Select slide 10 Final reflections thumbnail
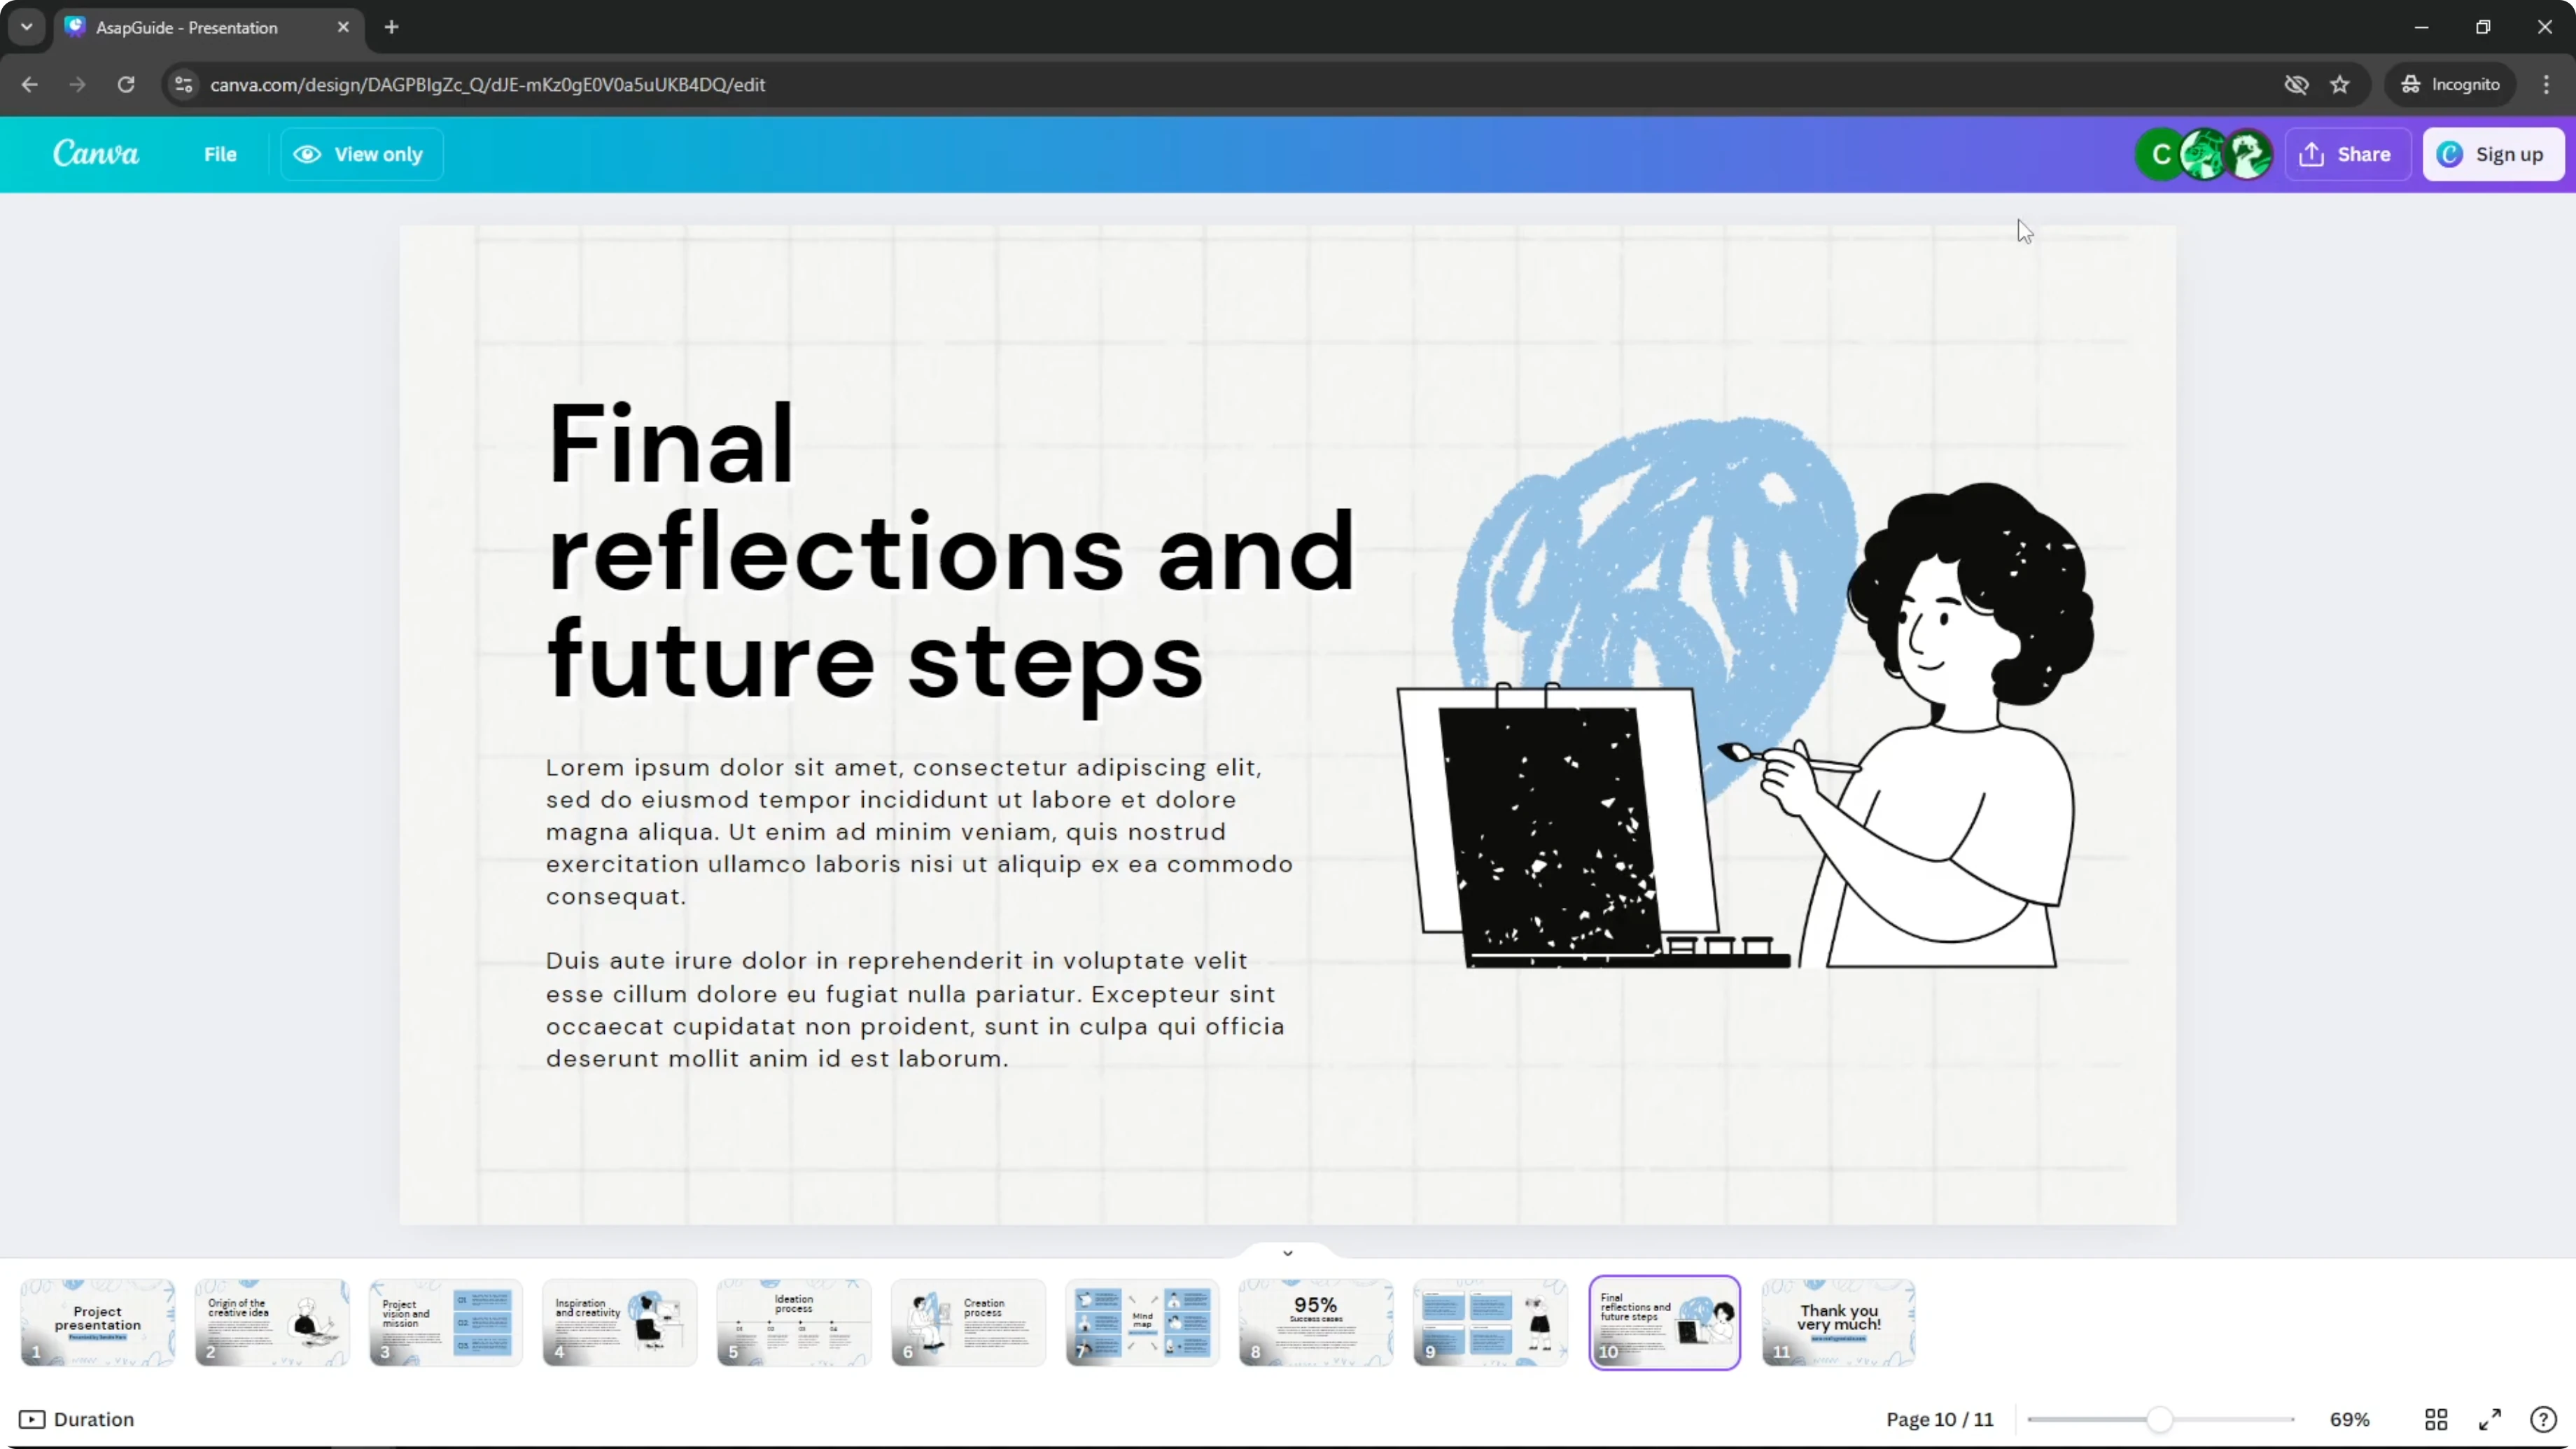The image size is (2576, 1449). pos(1665,1322)
